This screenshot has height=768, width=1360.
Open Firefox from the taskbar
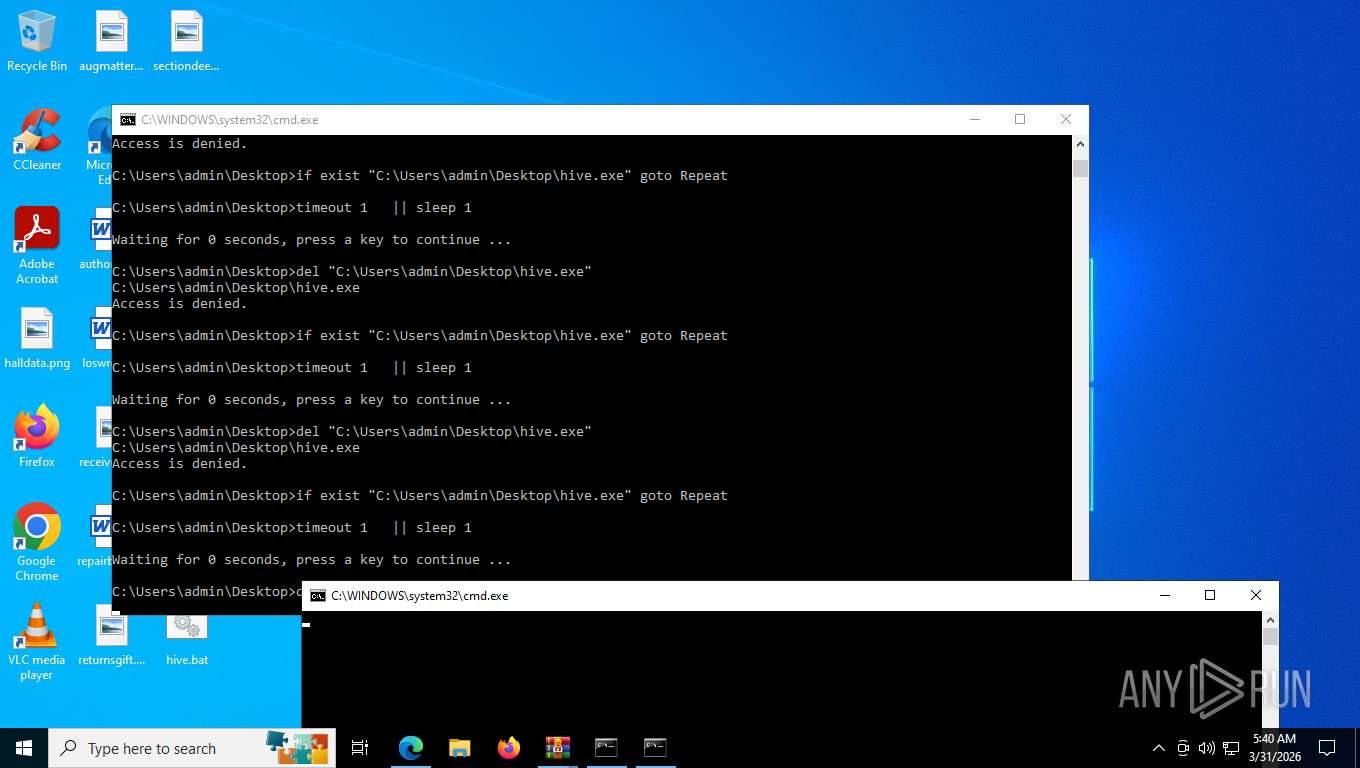[509, 748]
